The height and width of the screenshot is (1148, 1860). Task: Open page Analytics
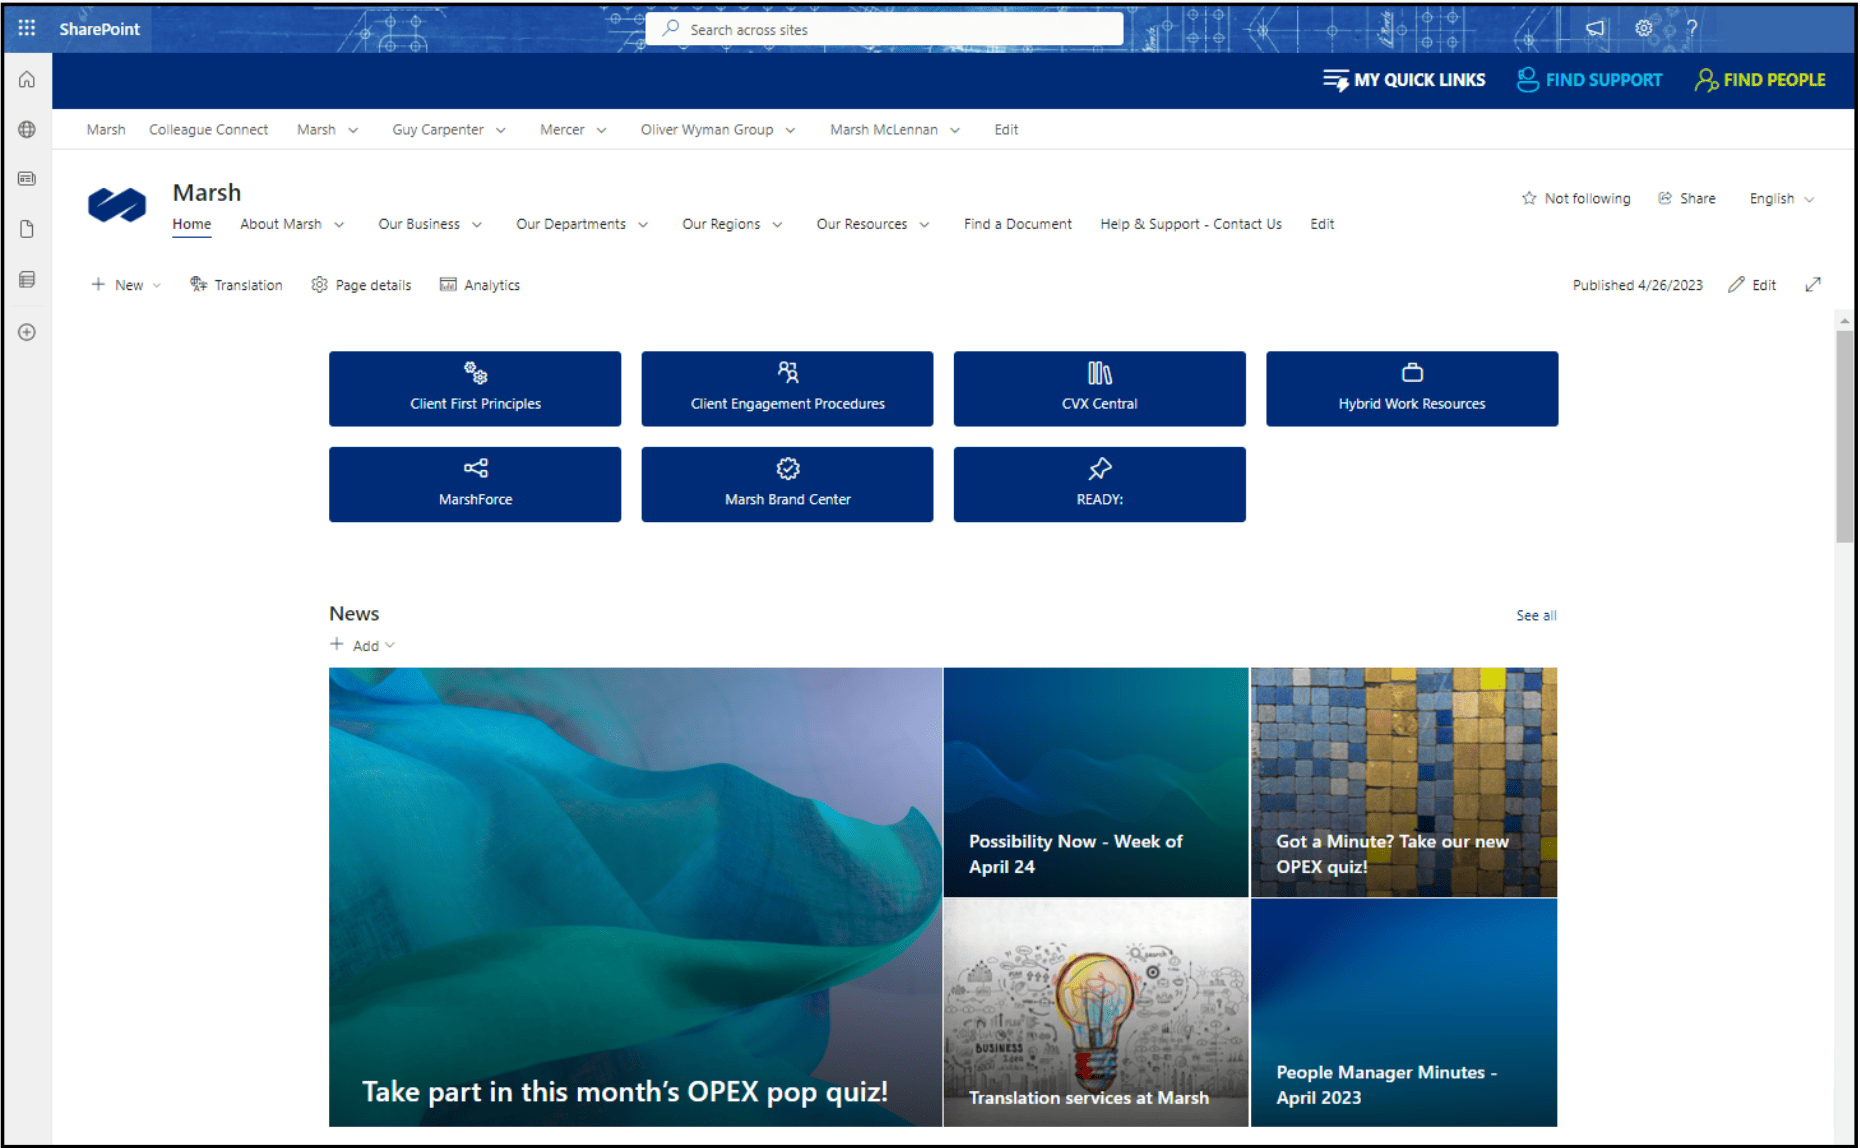[480, 285]
